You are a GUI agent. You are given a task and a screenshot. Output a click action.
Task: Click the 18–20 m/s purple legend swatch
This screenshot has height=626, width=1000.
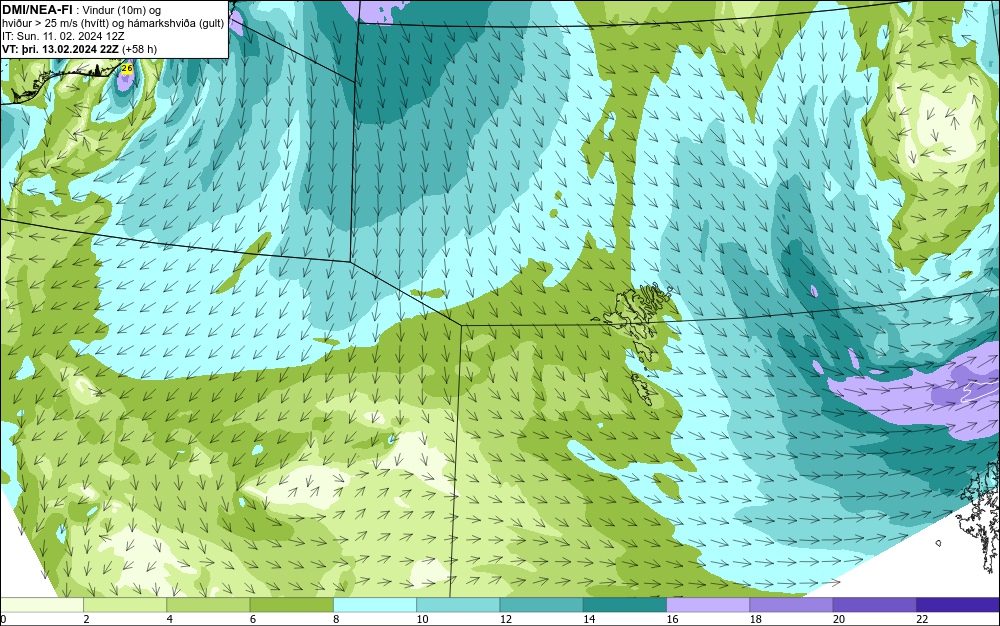pos(791,605)
